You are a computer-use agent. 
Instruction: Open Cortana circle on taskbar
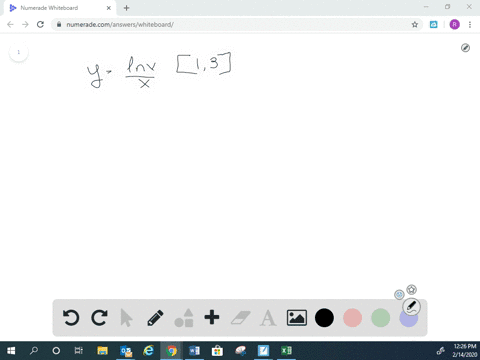(x=56, y=351)
